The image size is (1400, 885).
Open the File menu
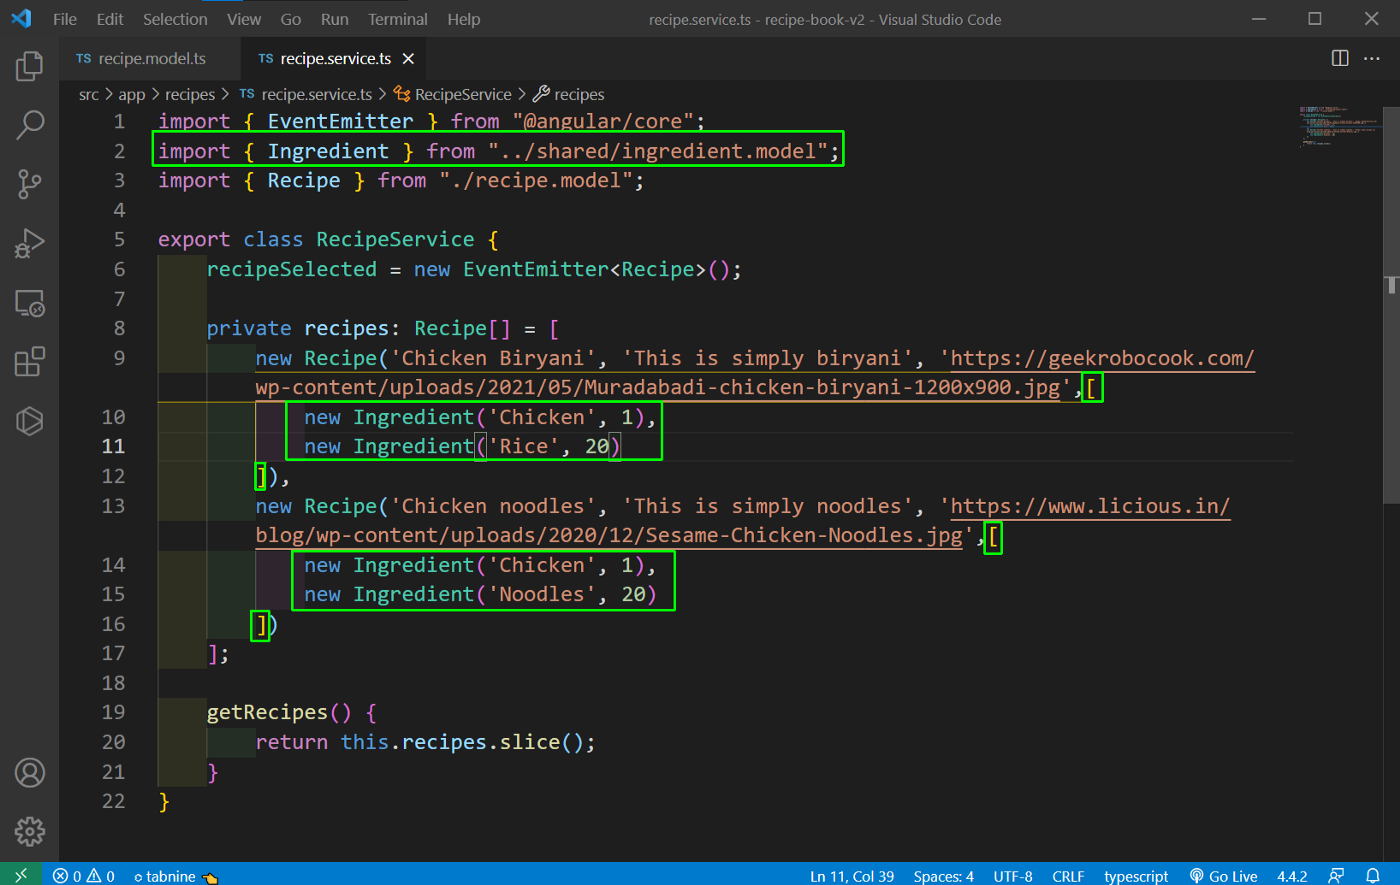[64, 19]
